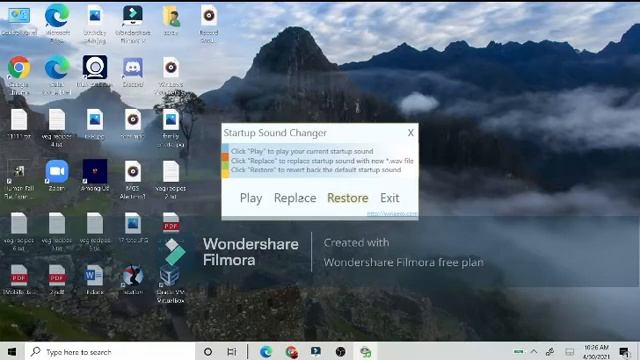
Task: Select the veg recipes 5 text file
Action: [95, 231]
